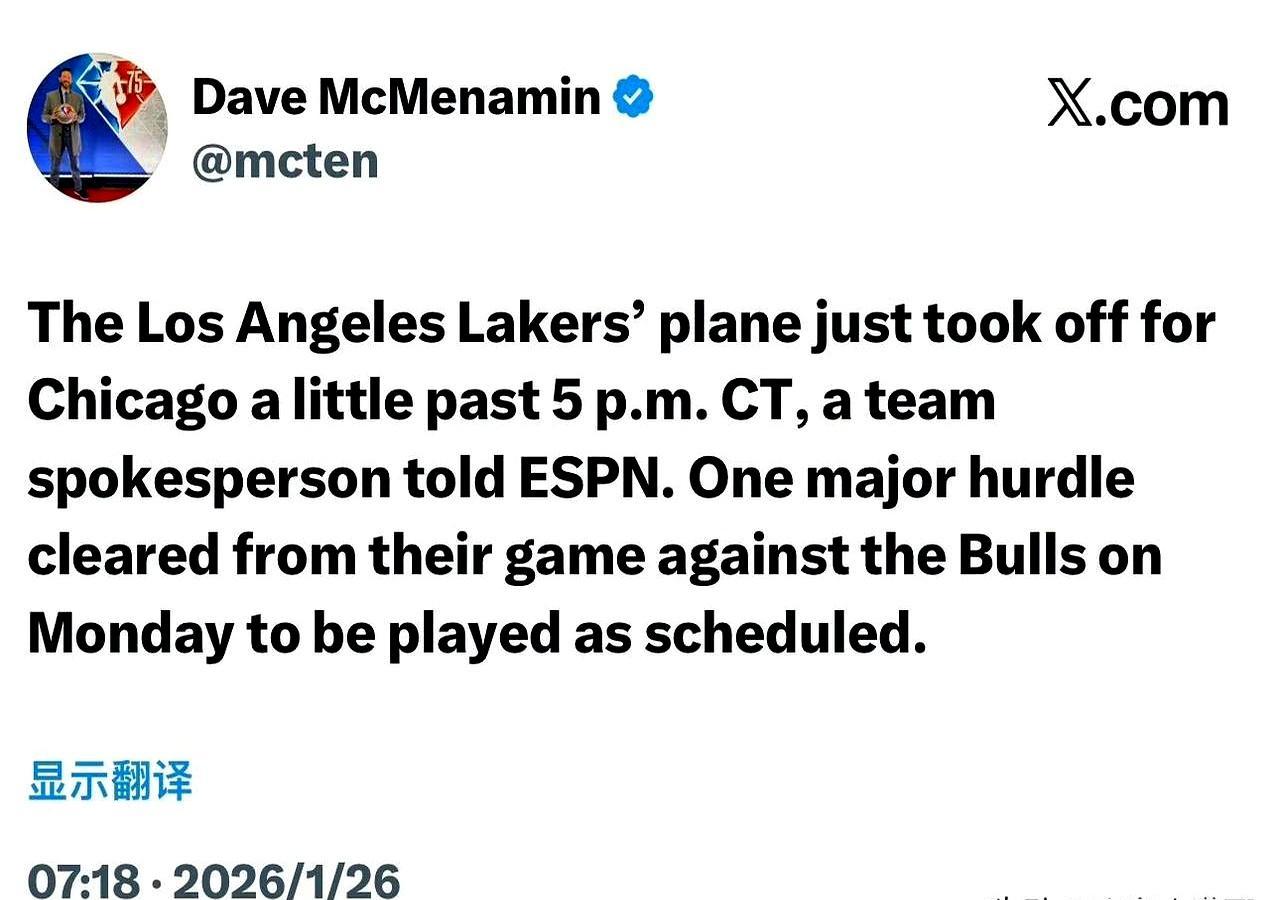Click the cut-off watermark text at bottom right
This screenshot has height=900, width=1280.
1120,893
